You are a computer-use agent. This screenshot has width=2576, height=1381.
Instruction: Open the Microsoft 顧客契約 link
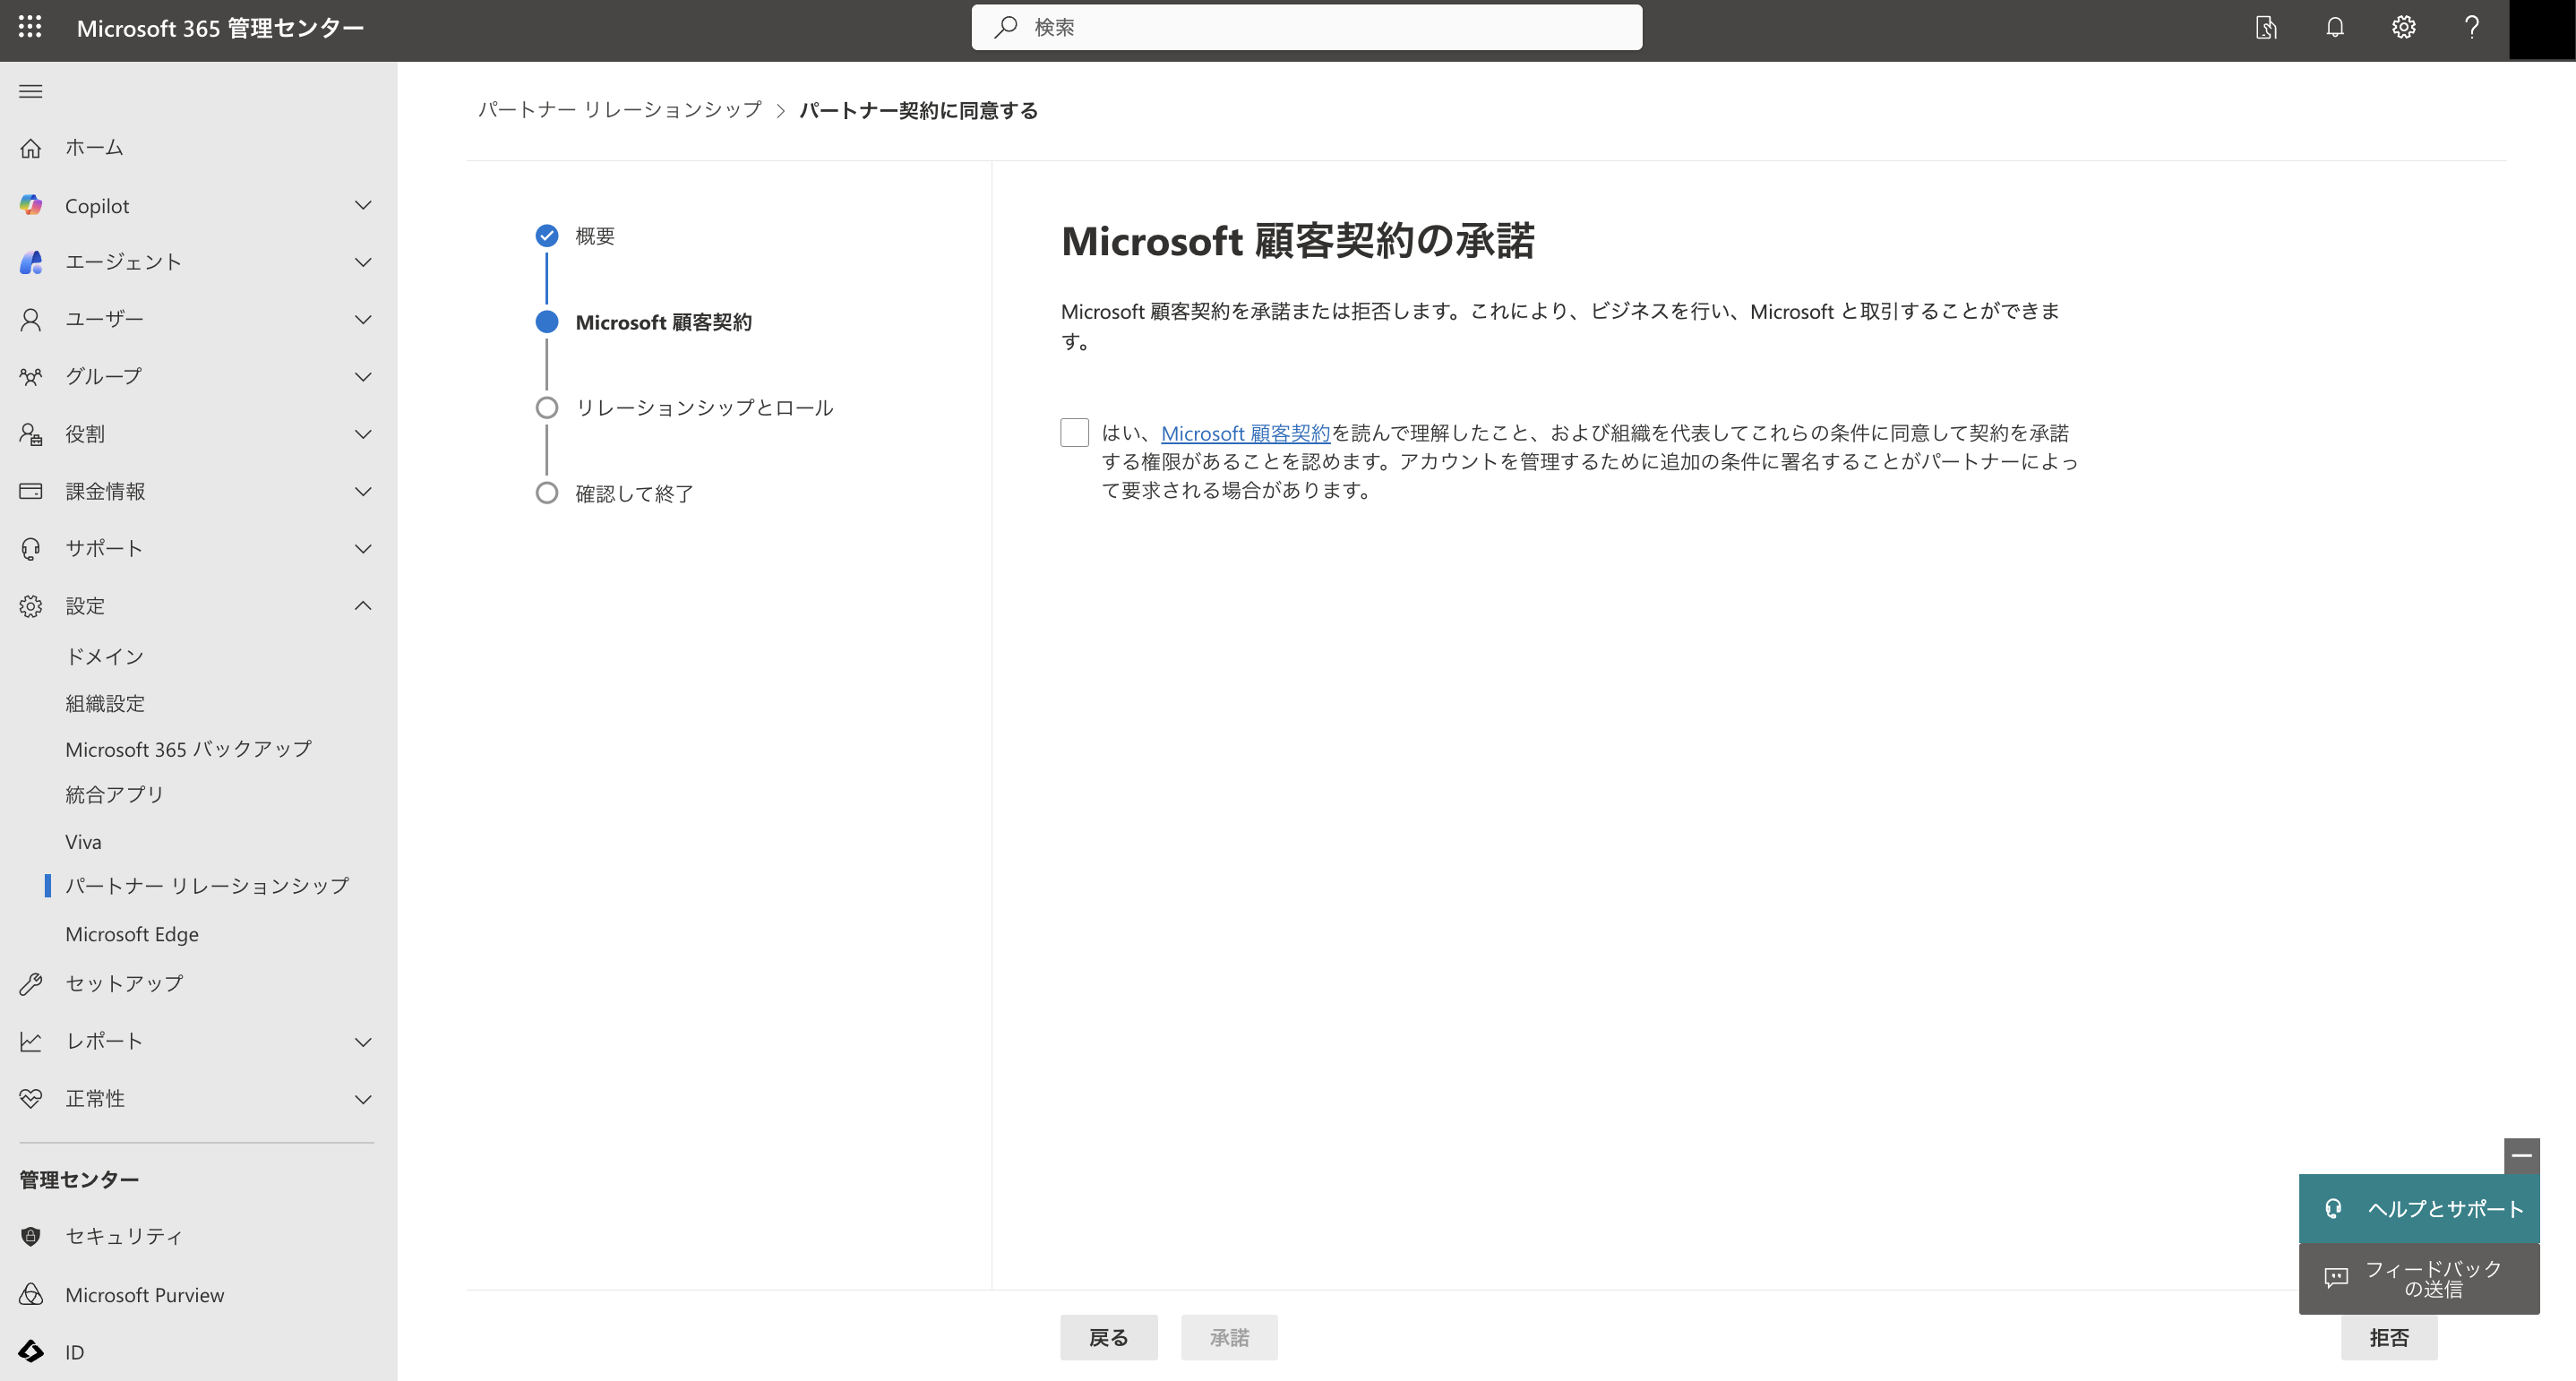click(x=1245, y=433)
